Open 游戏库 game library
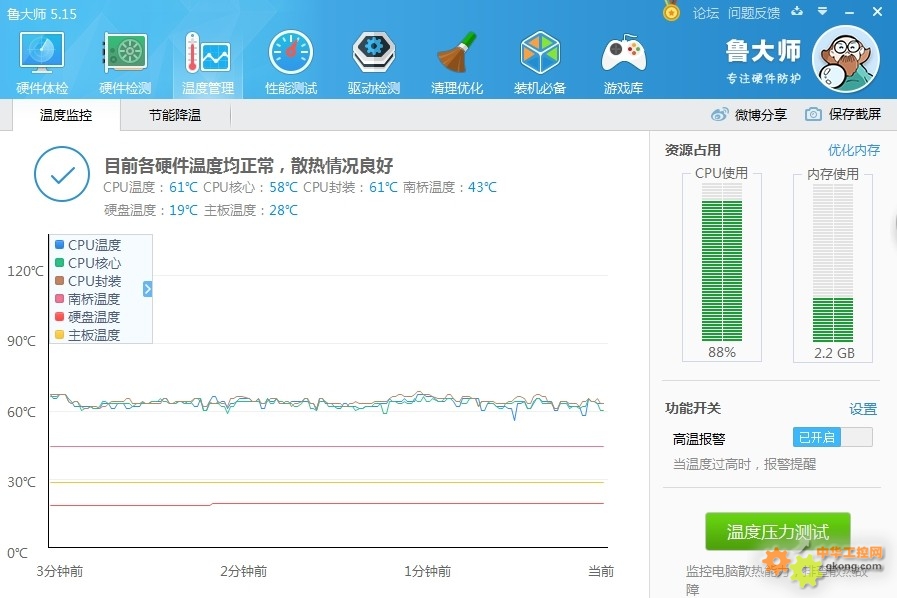 pos(623,62)
